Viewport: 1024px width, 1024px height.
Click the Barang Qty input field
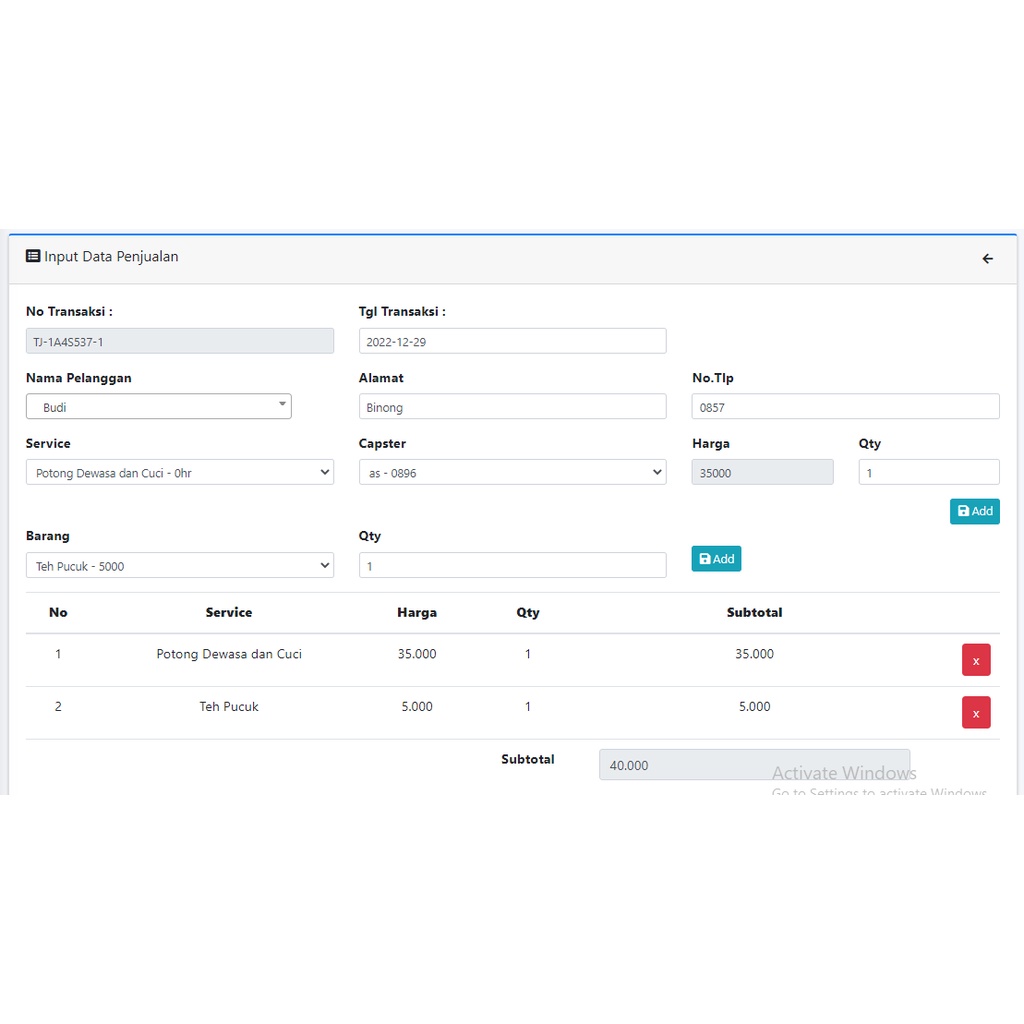512,566
